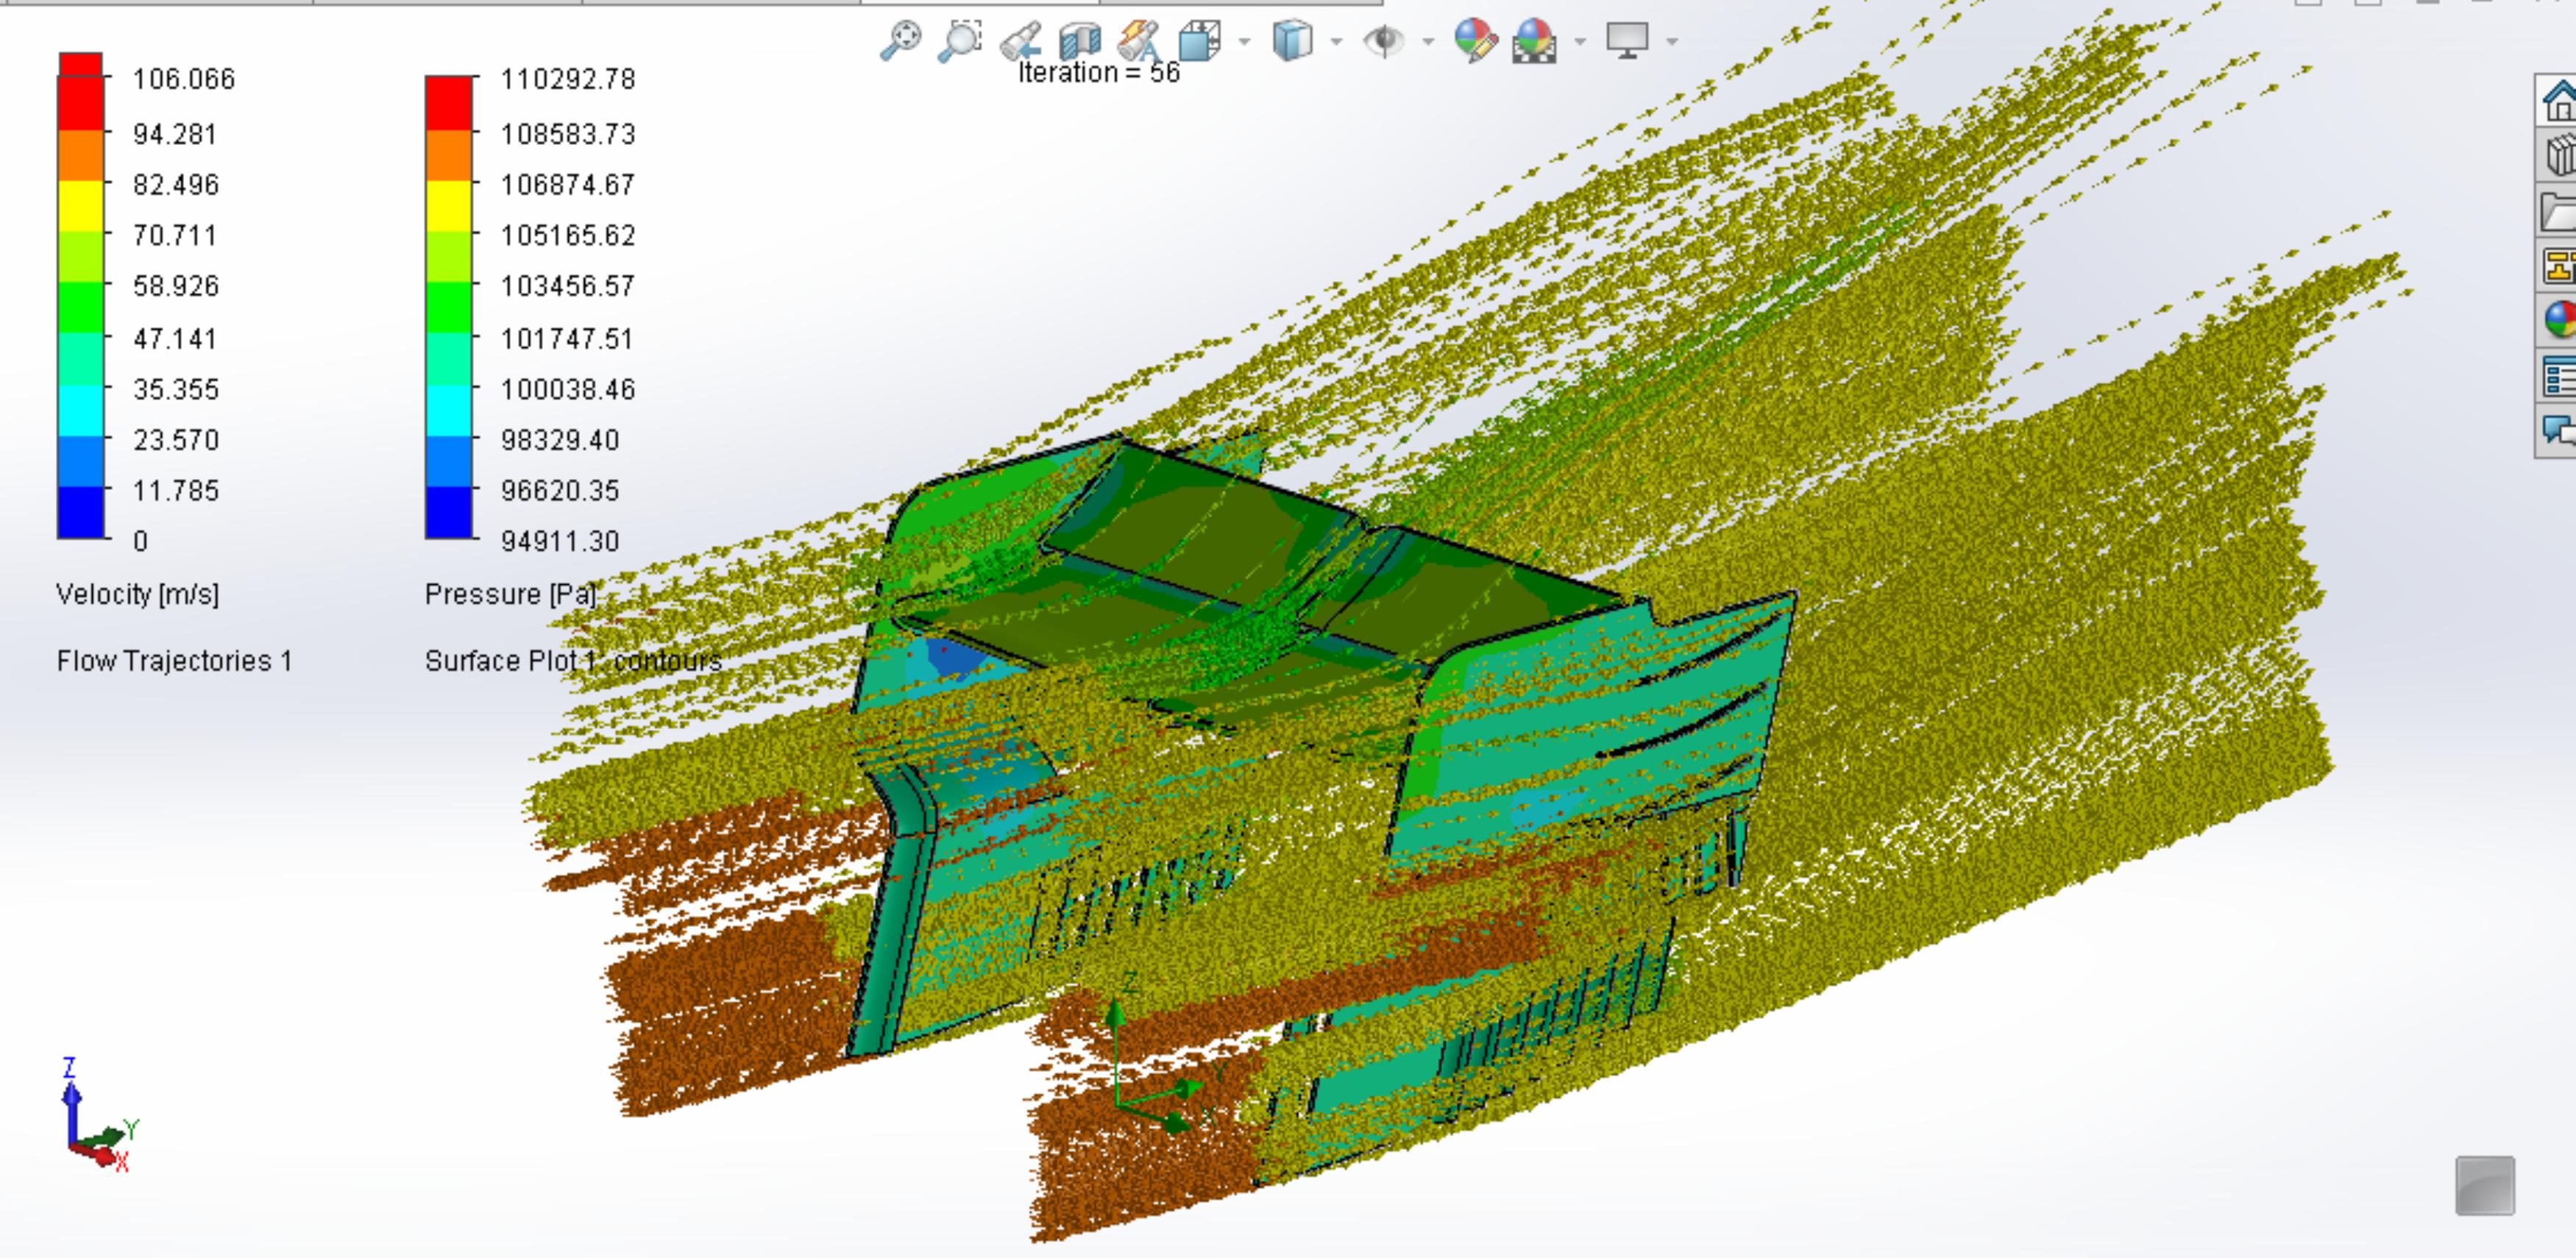Click the Zoom to Fit magnifier icon
Screen dimensions: 2576x1258
[900, 40]
